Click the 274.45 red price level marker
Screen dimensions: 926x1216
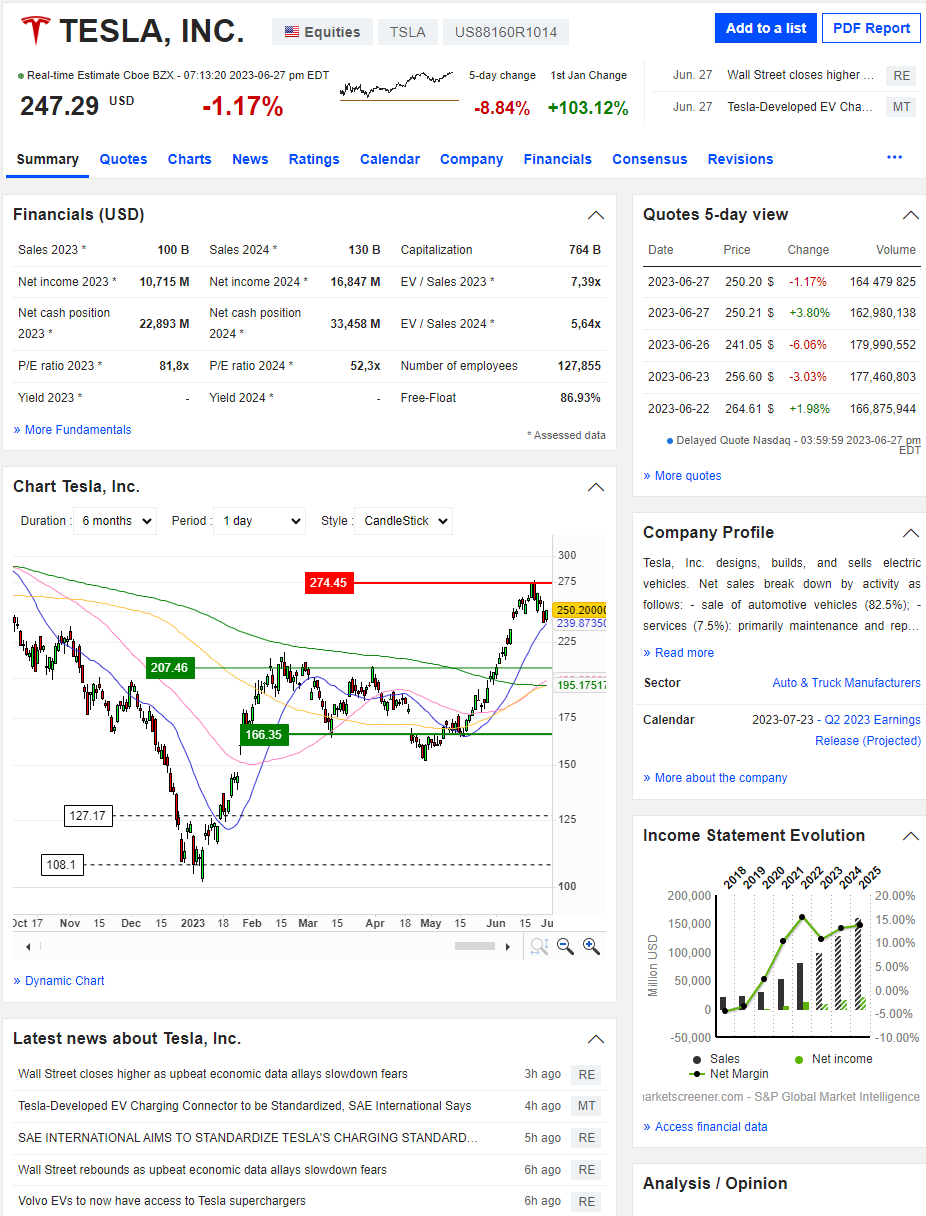click(329, 582)
